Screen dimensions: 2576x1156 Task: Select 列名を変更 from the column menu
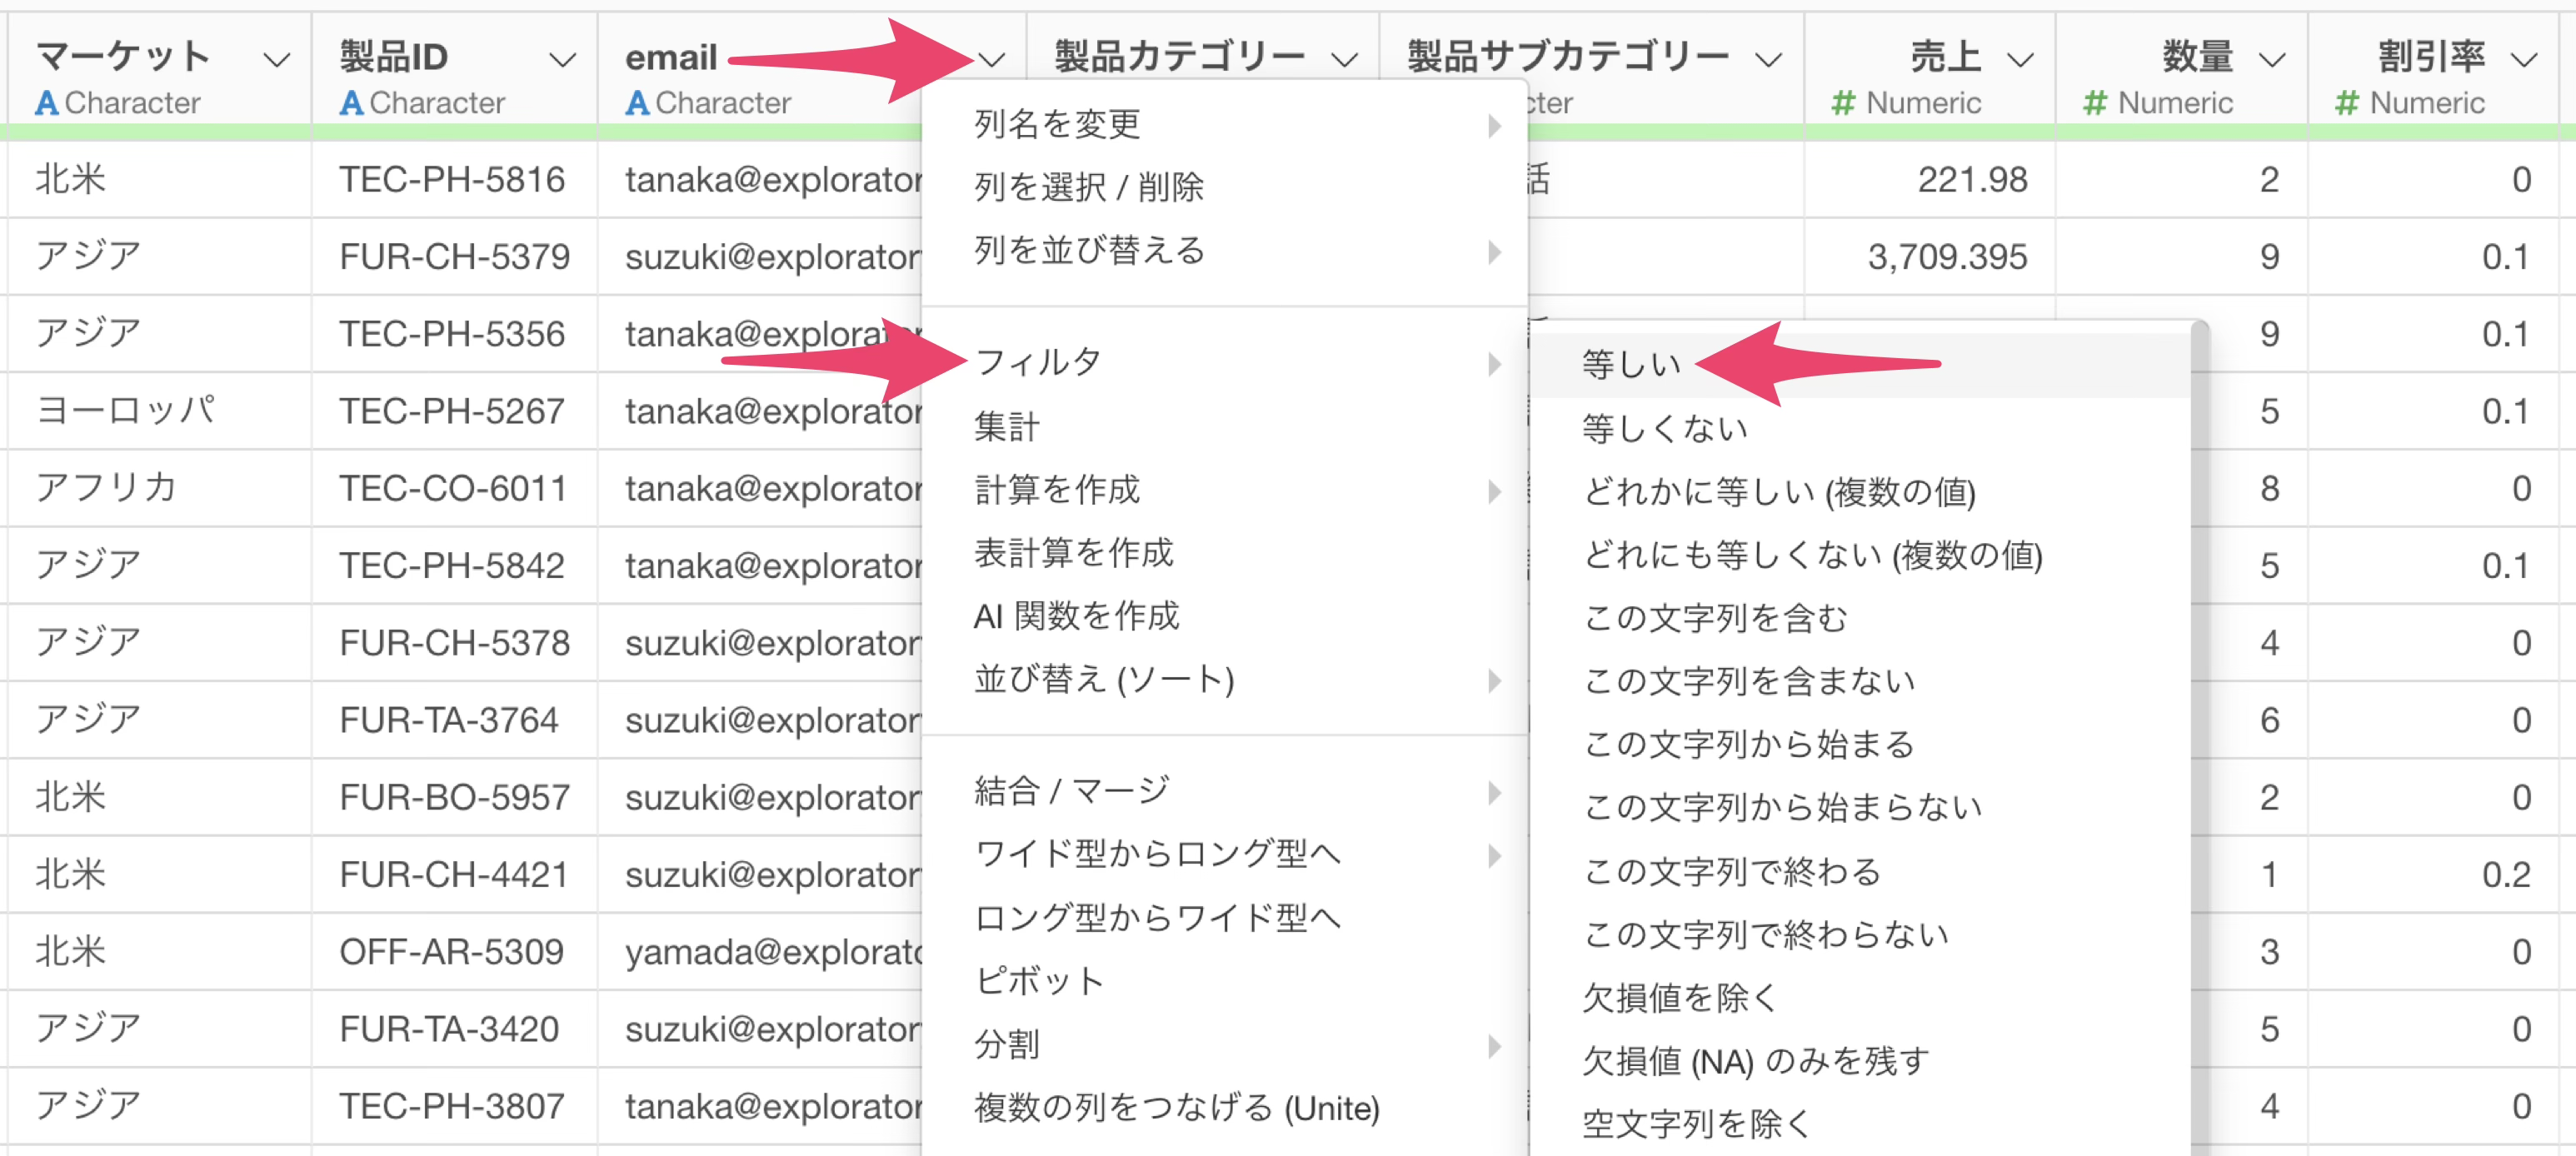coord(1058,124)
